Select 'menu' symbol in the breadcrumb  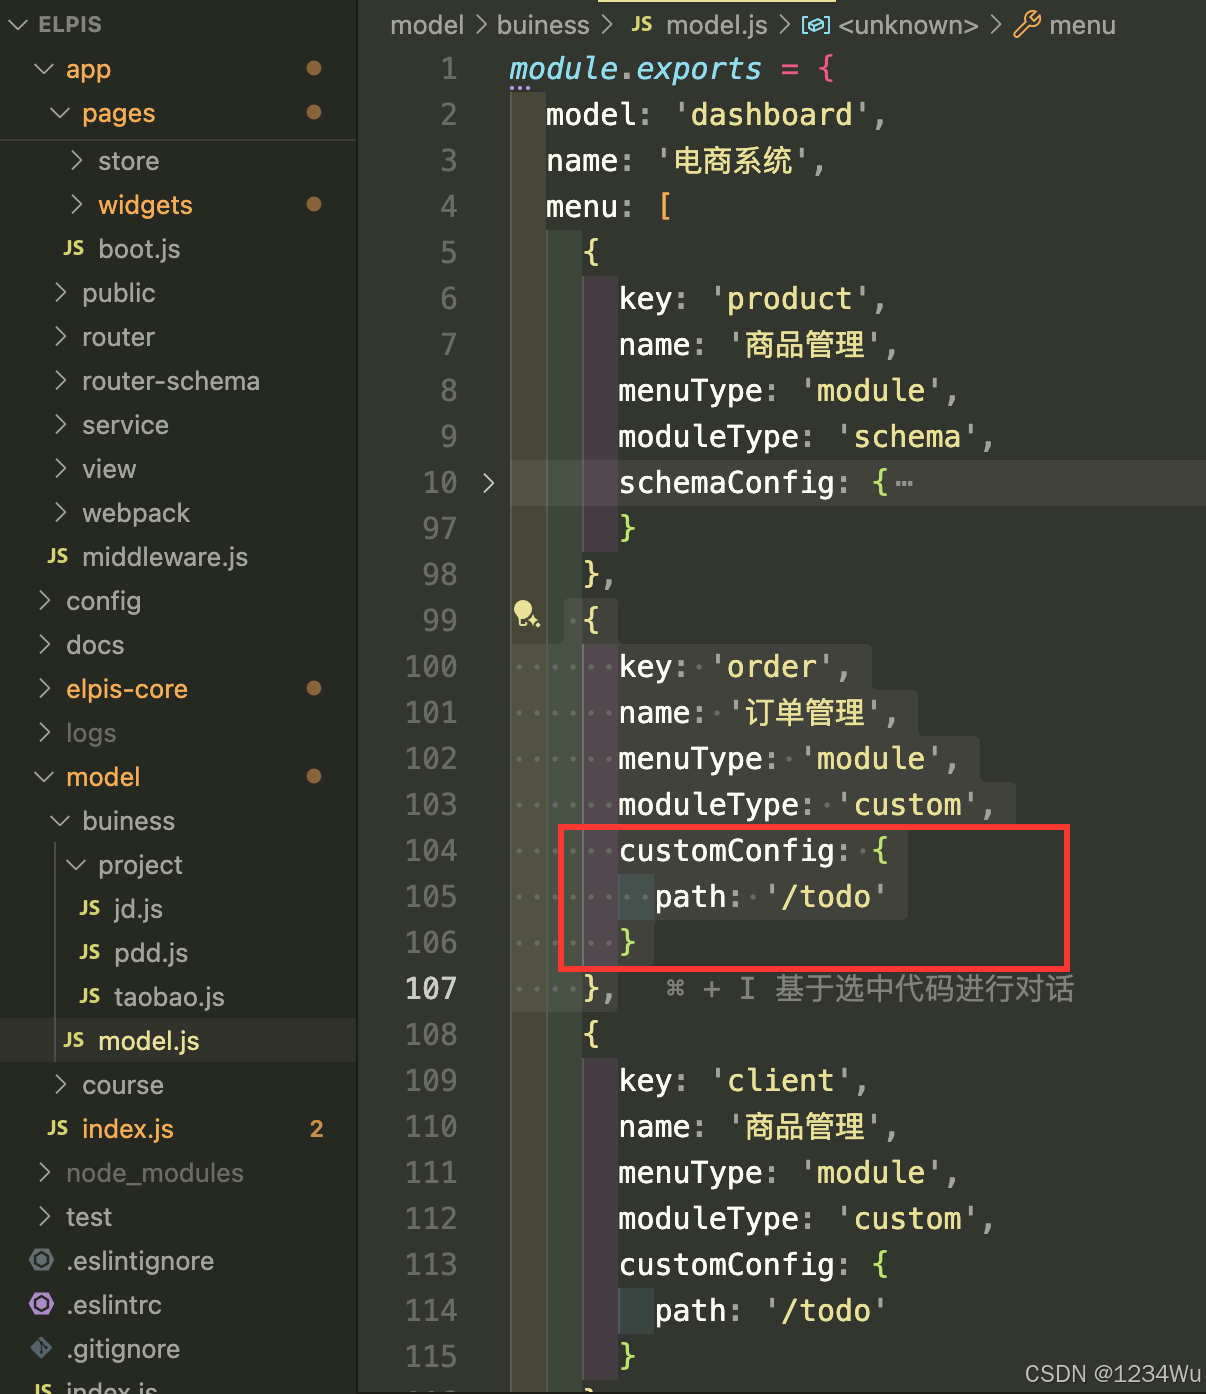1082,25
